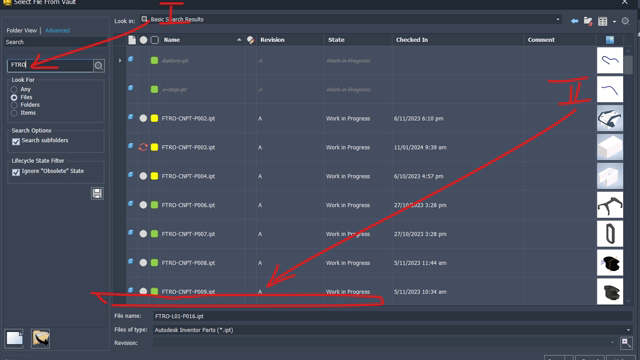This screenshot has height=360, width=640.
Task: Toggle Ignore Obsolete State checkbox
Action: (x=16, y=172)
